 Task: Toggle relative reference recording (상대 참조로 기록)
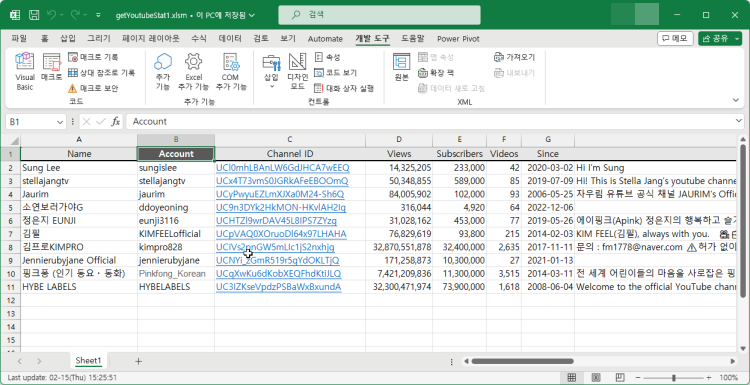(101, 73)
